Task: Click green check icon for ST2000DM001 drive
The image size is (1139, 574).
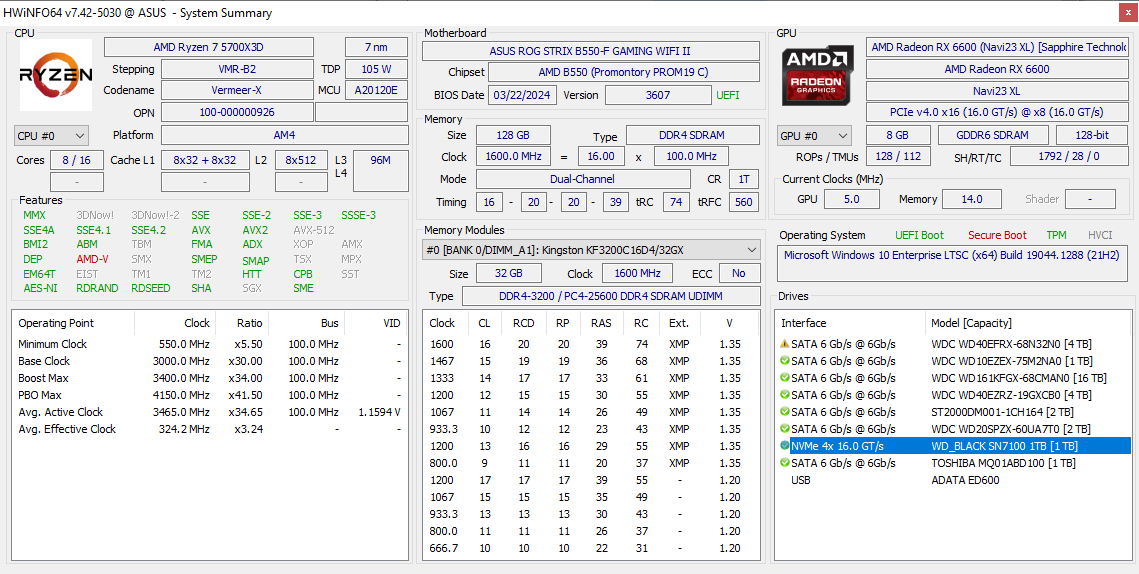Action: (785, 412)
